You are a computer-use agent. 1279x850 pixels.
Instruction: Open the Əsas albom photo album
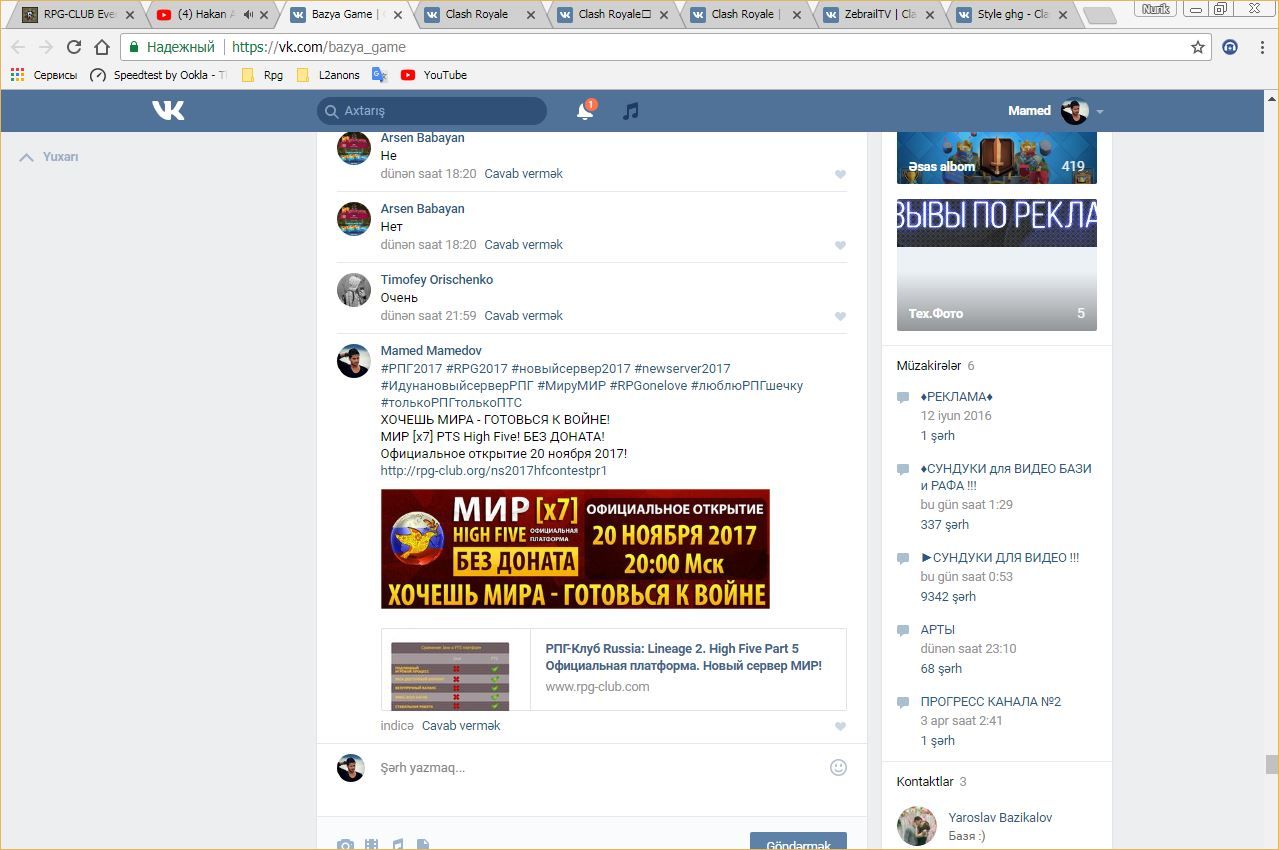pos(997,158)
